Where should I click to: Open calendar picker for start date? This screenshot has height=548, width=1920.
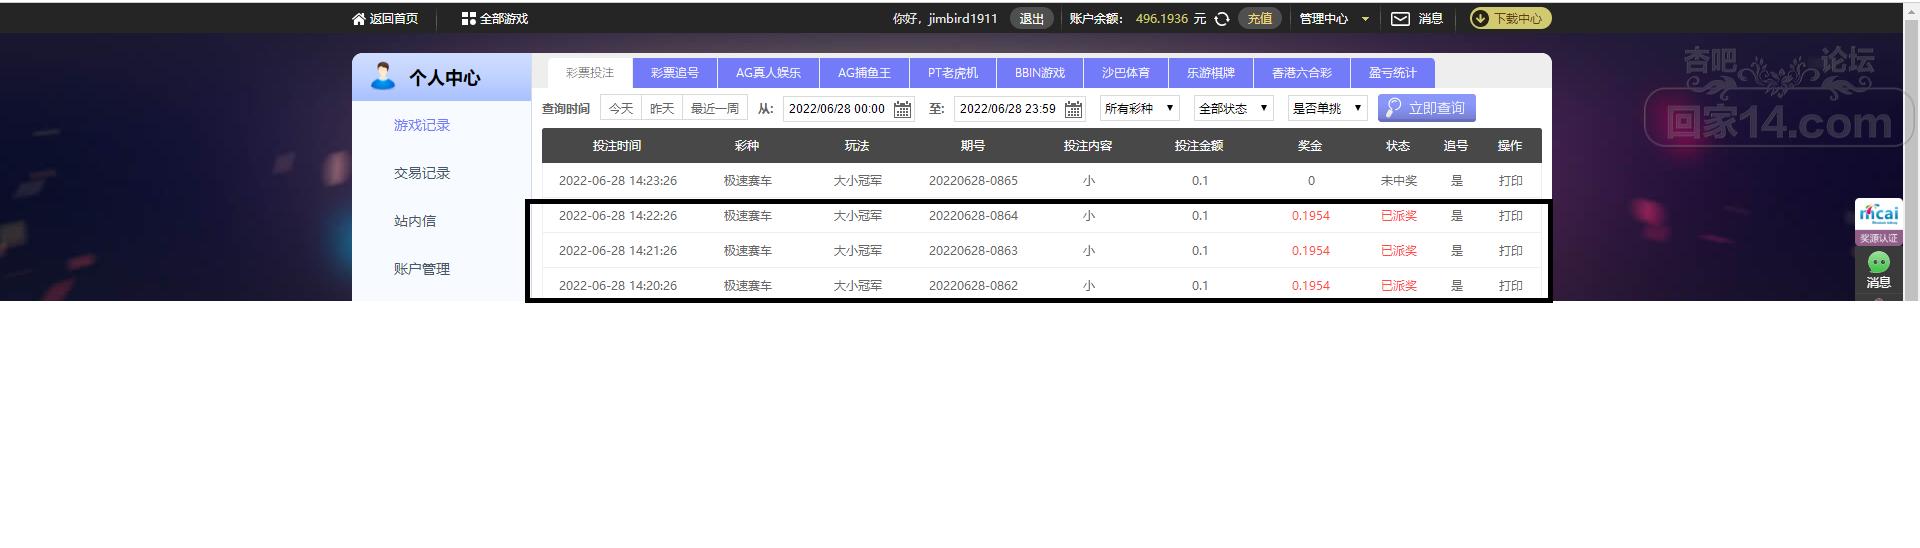pyautogui.click(x=902, y=109)
